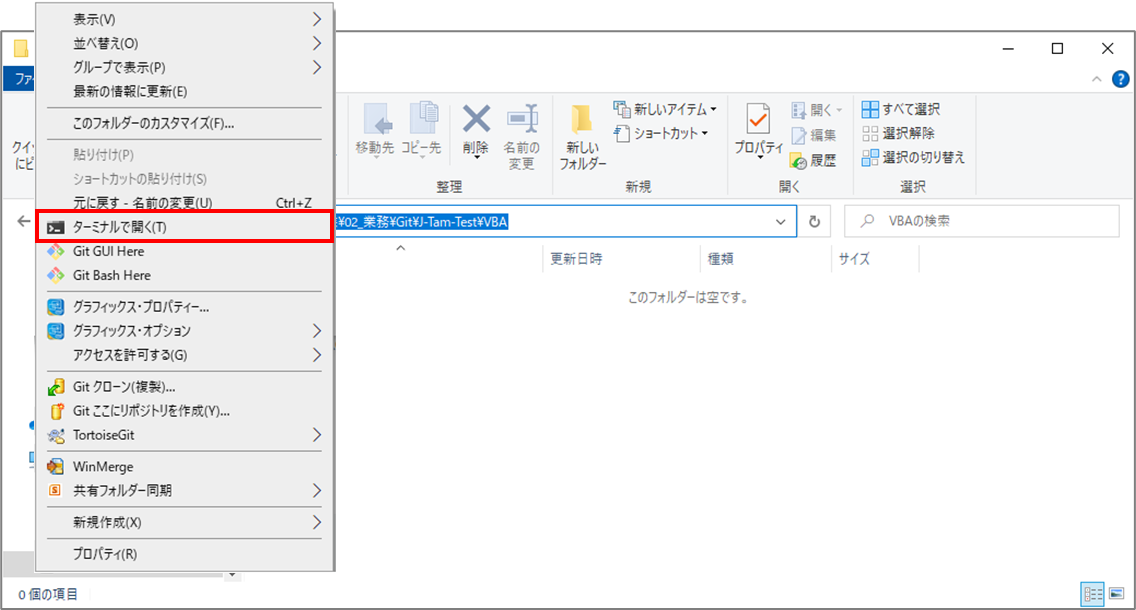The height and width of the screenshot is (610, 1136).
Task: Click the Git ここにリポジトリを作成 icon
Action: 56,411
